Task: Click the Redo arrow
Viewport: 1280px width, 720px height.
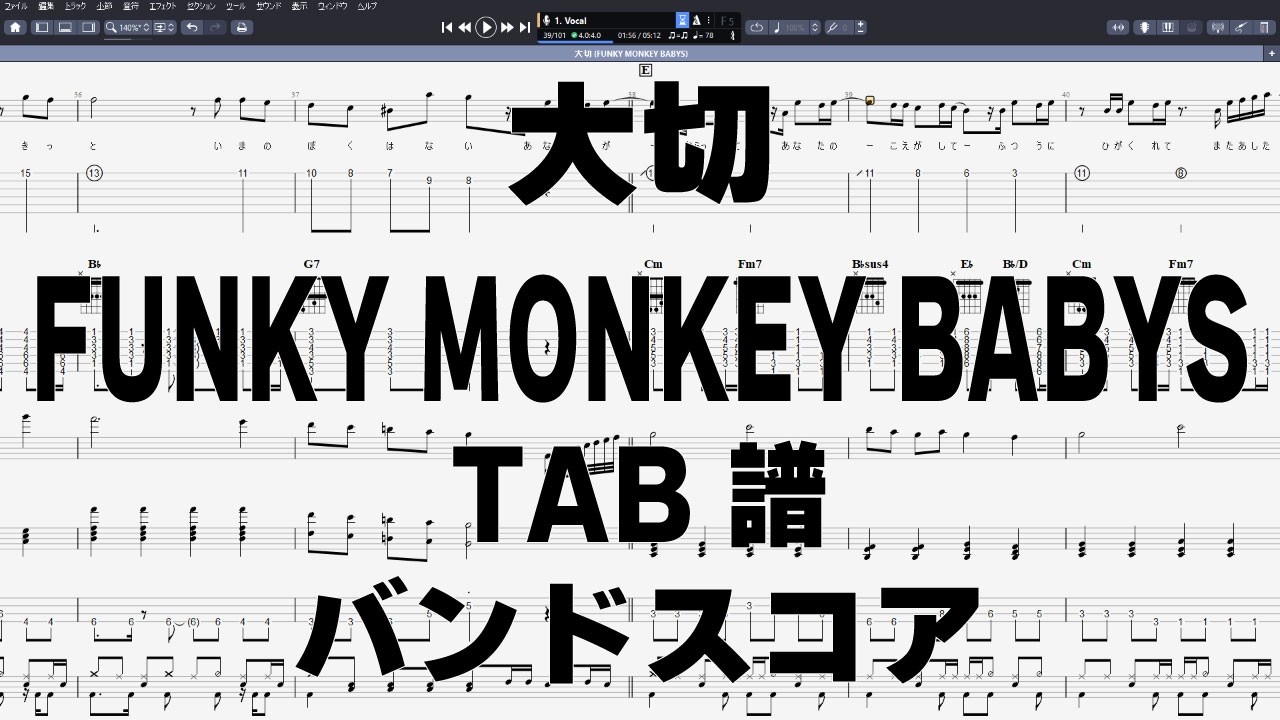Action: (x=215, y=27)
